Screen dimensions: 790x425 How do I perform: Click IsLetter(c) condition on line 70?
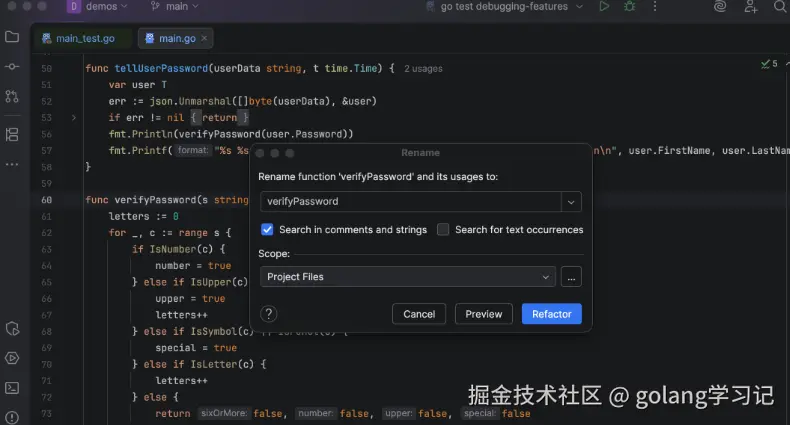click(222, 364)
